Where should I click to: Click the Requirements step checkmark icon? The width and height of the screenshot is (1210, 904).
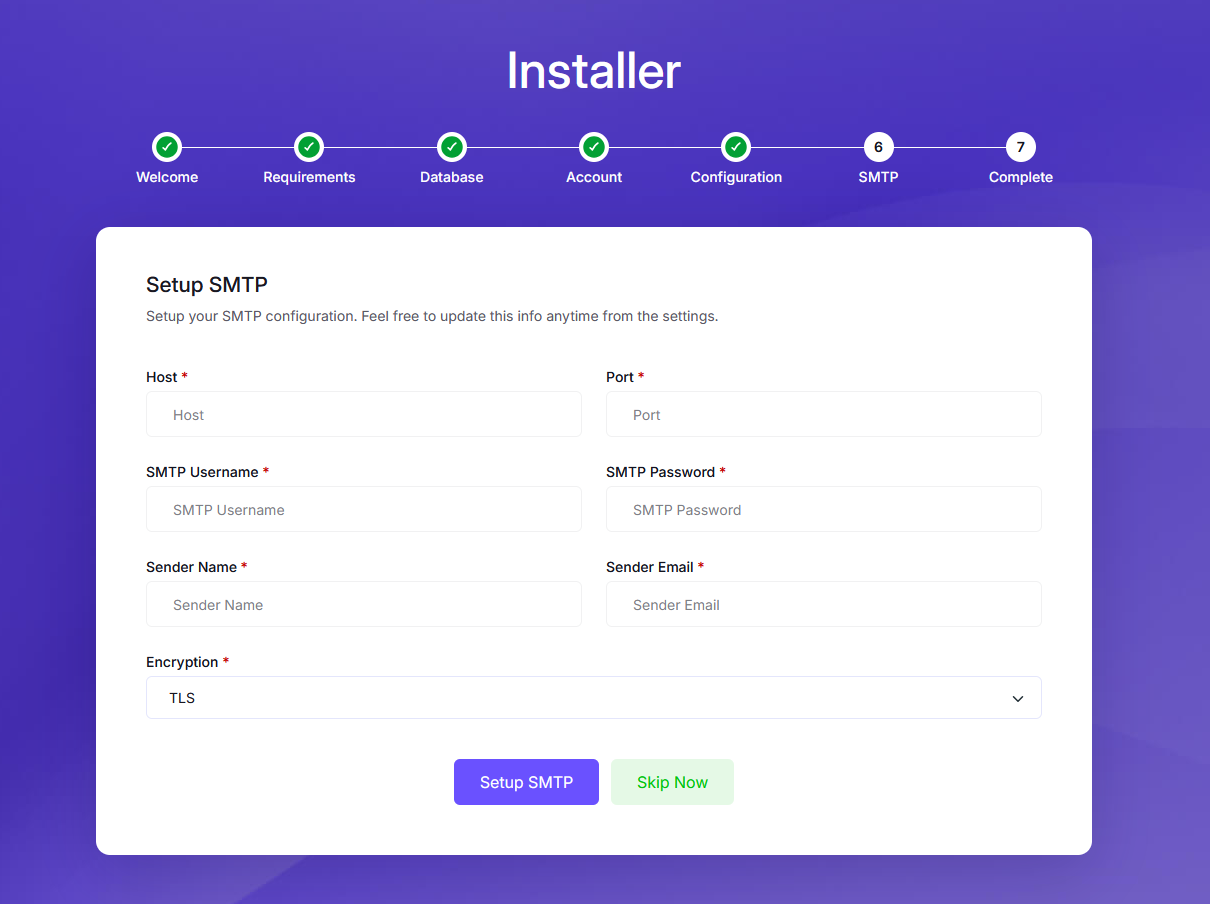pos(309,147)
